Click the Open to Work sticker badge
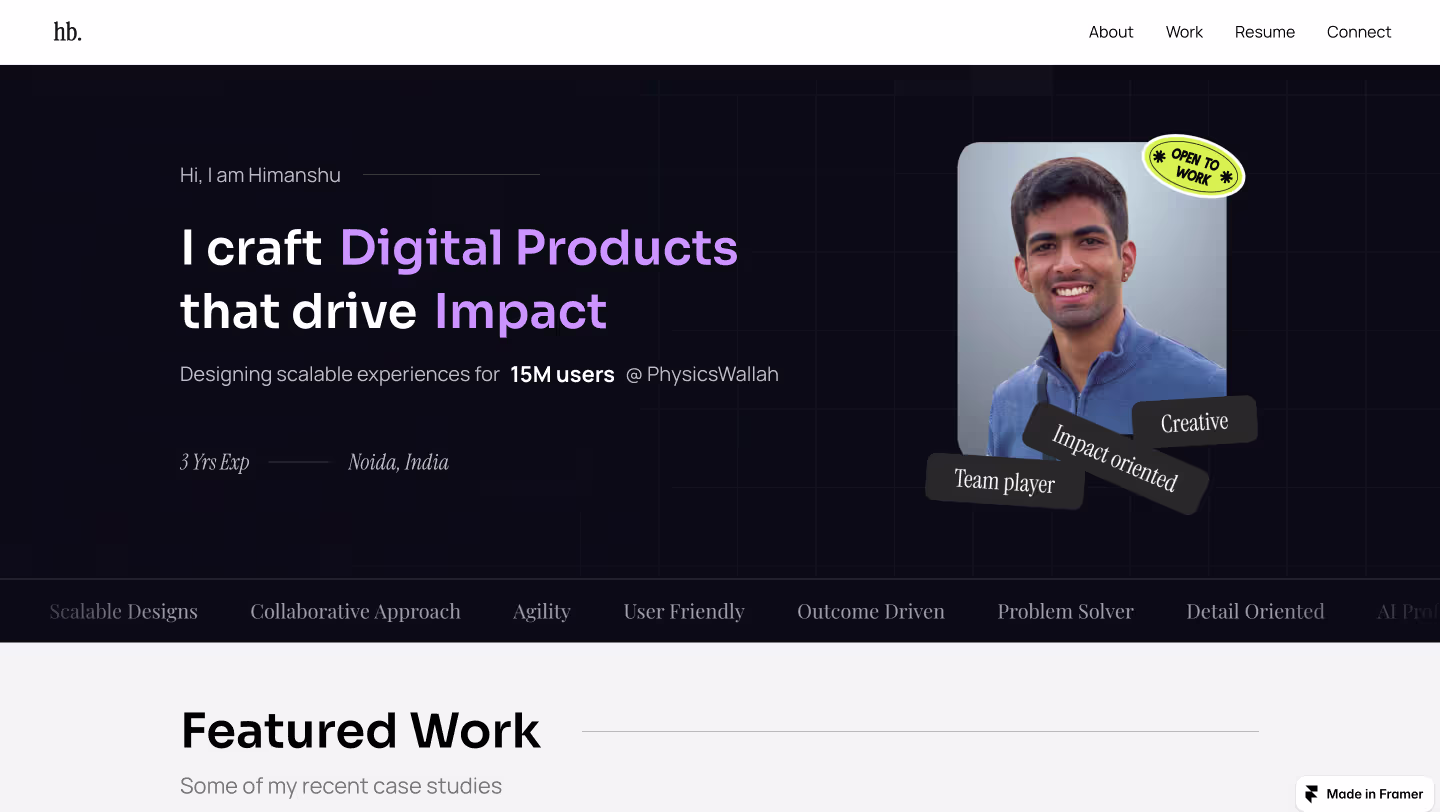This screenshot has height=812, width=1440. (1193, 166)
